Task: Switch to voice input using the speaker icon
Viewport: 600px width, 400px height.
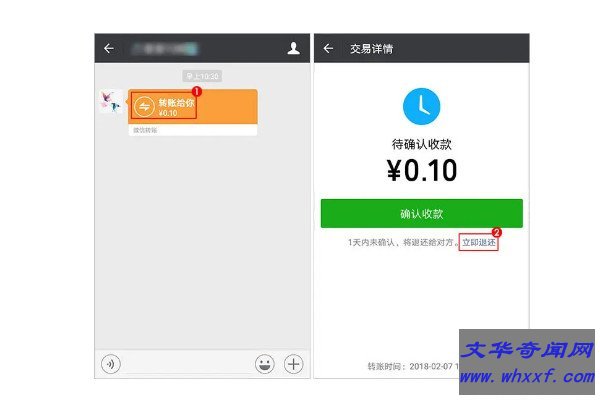Action: 111,364
